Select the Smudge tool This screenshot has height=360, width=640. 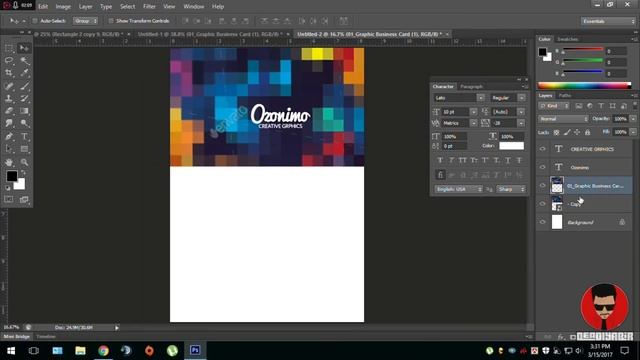point(9,123)
